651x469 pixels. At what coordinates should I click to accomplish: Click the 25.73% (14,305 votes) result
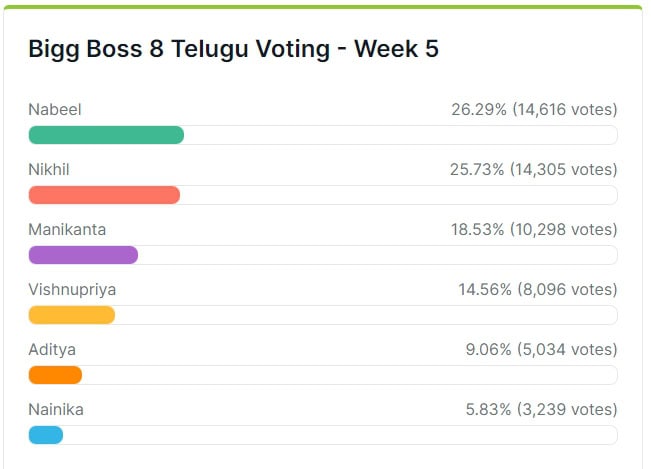533,170
